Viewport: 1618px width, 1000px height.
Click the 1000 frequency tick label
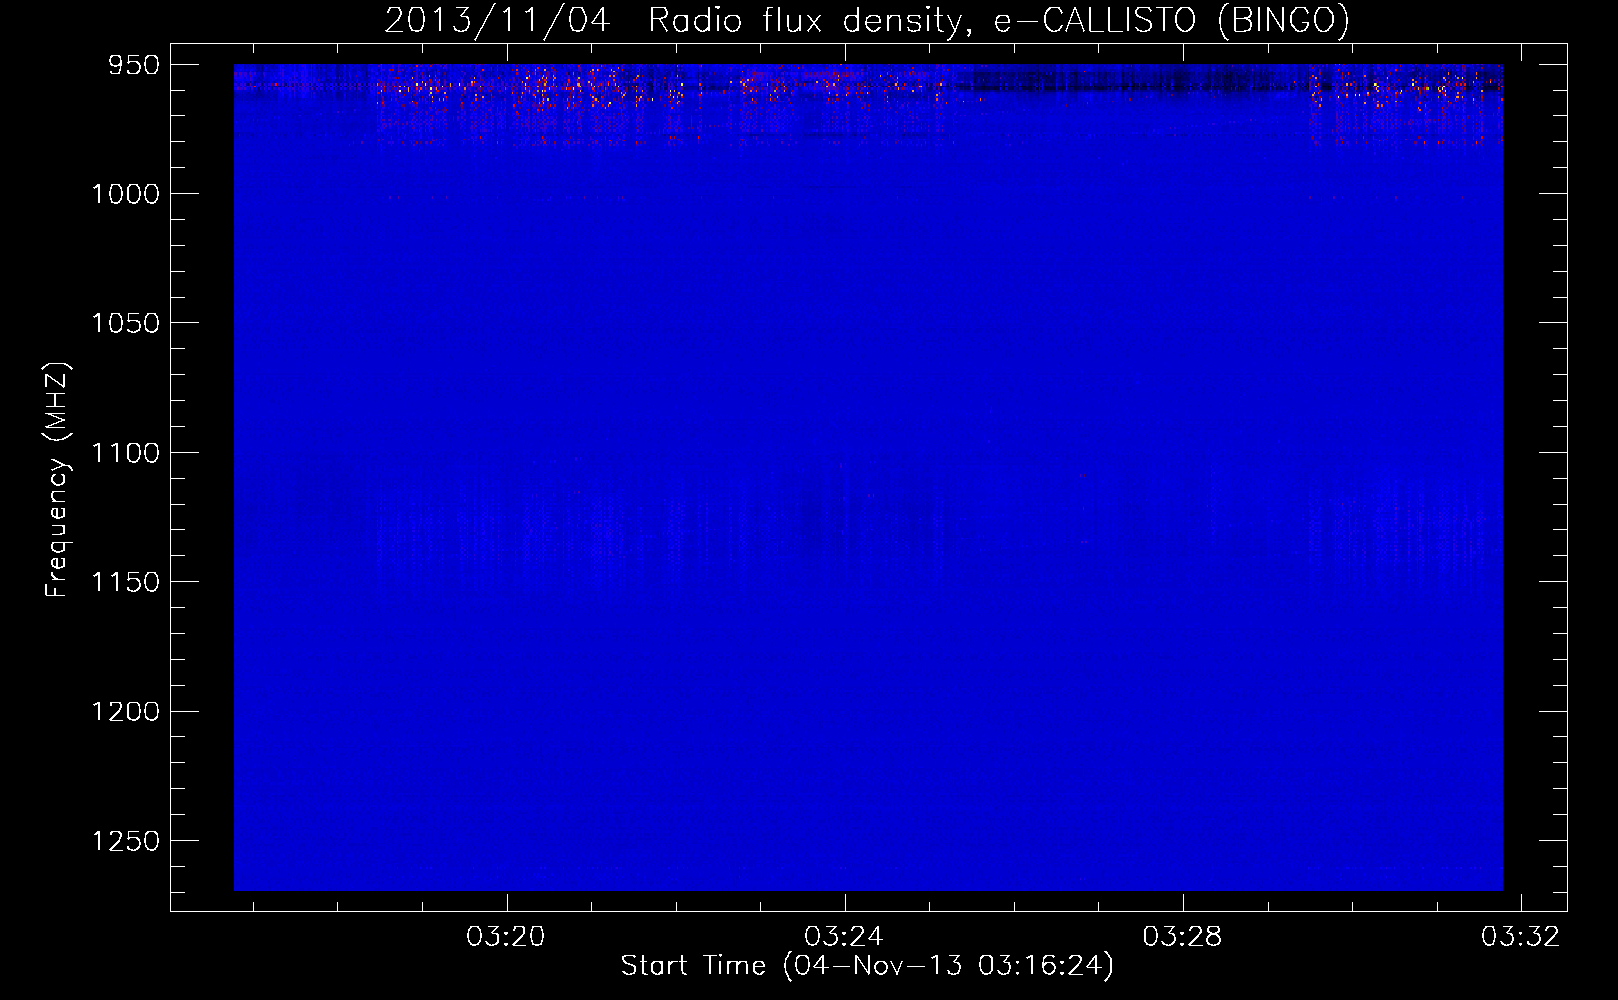tap(125, 194)
